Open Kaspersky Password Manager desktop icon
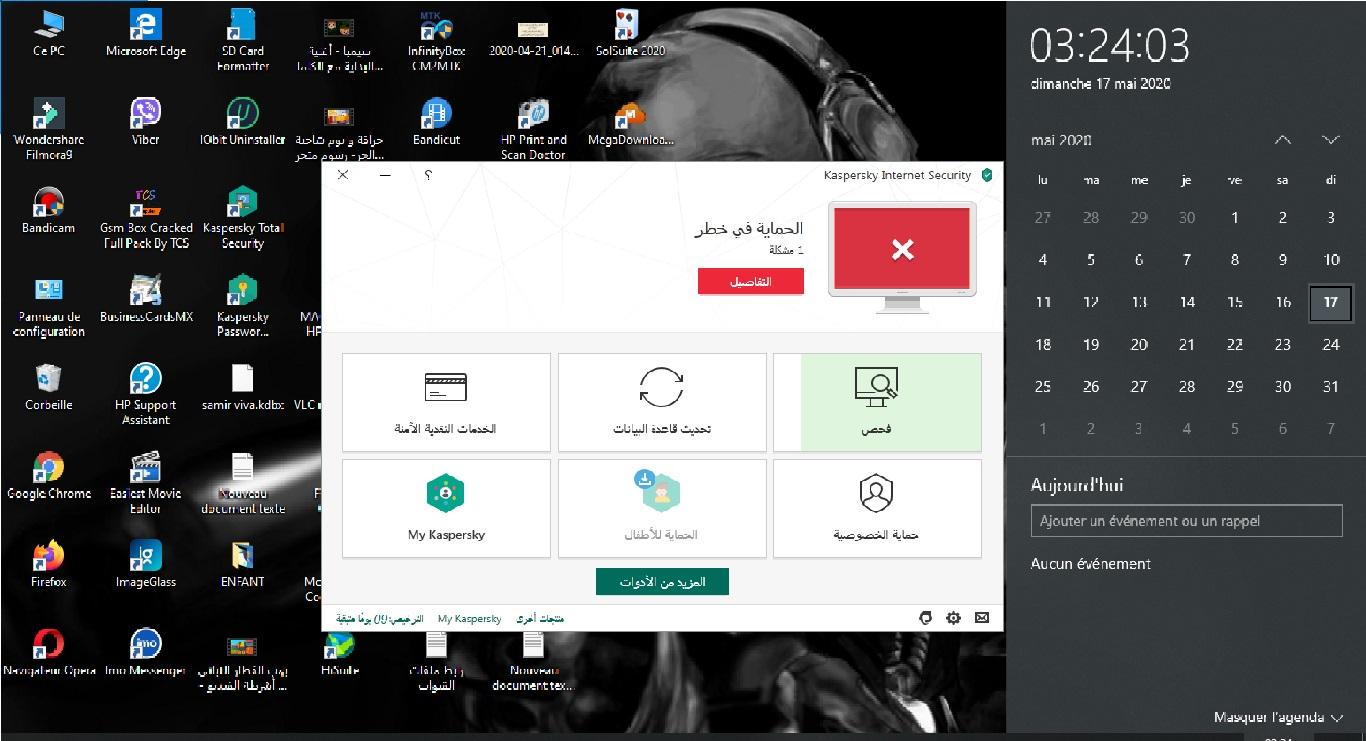Viewport: 1366px width, 741px height. tap(243, 307)
